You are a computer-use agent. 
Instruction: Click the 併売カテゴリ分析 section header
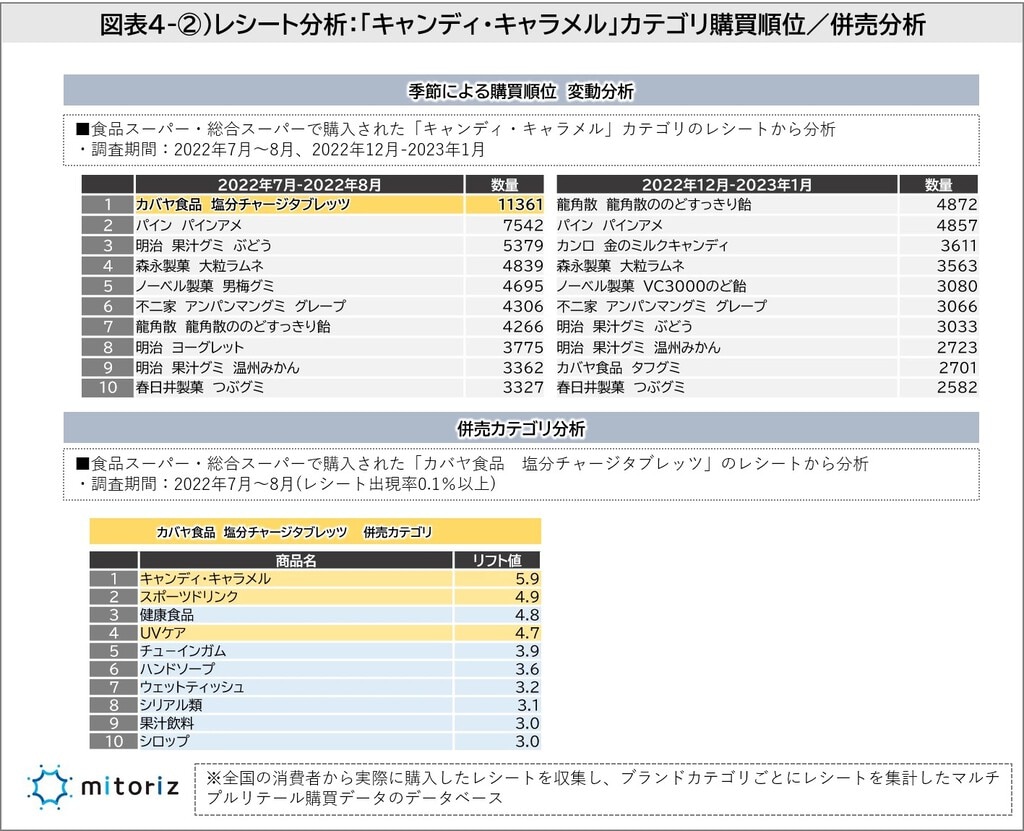tap(520, 429)
